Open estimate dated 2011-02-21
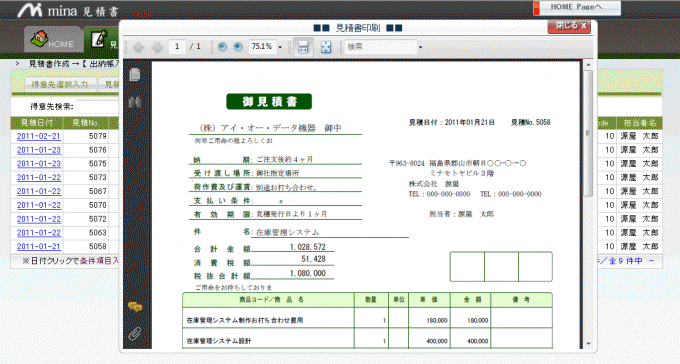This screenshot has width=680, height=364. point(39,136)
